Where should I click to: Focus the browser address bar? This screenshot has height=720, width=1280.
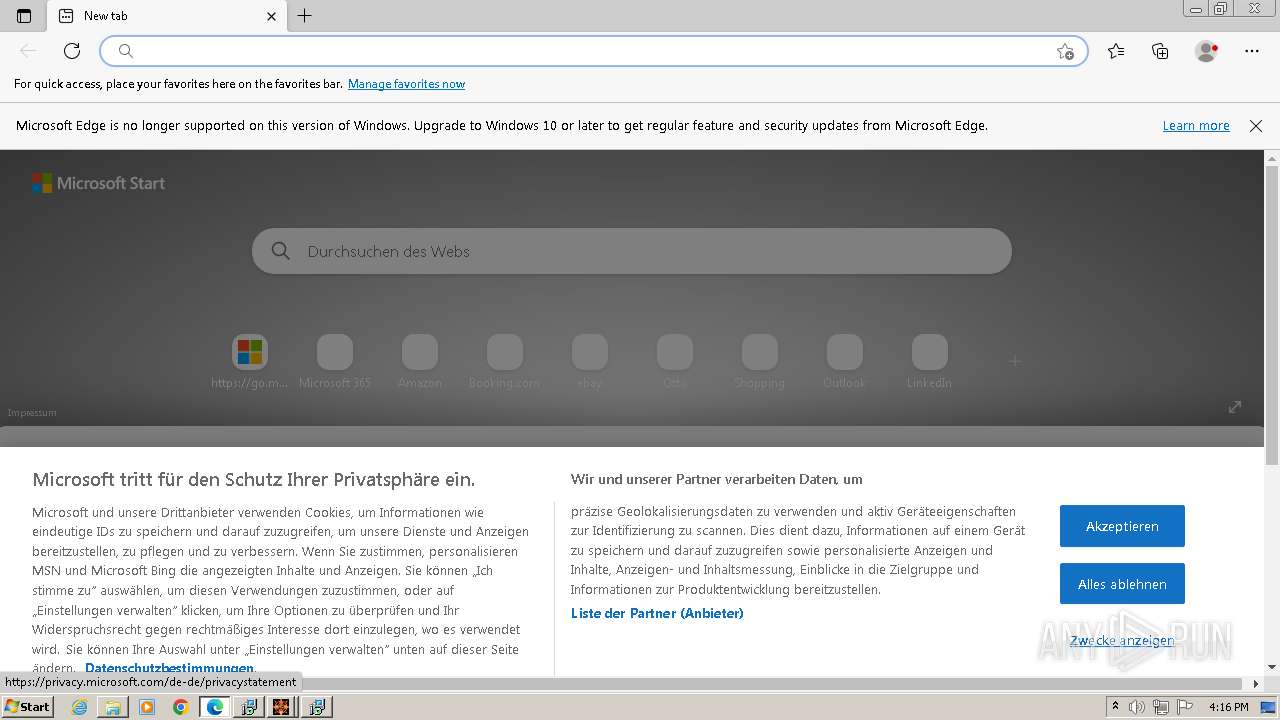pos(594,51)
